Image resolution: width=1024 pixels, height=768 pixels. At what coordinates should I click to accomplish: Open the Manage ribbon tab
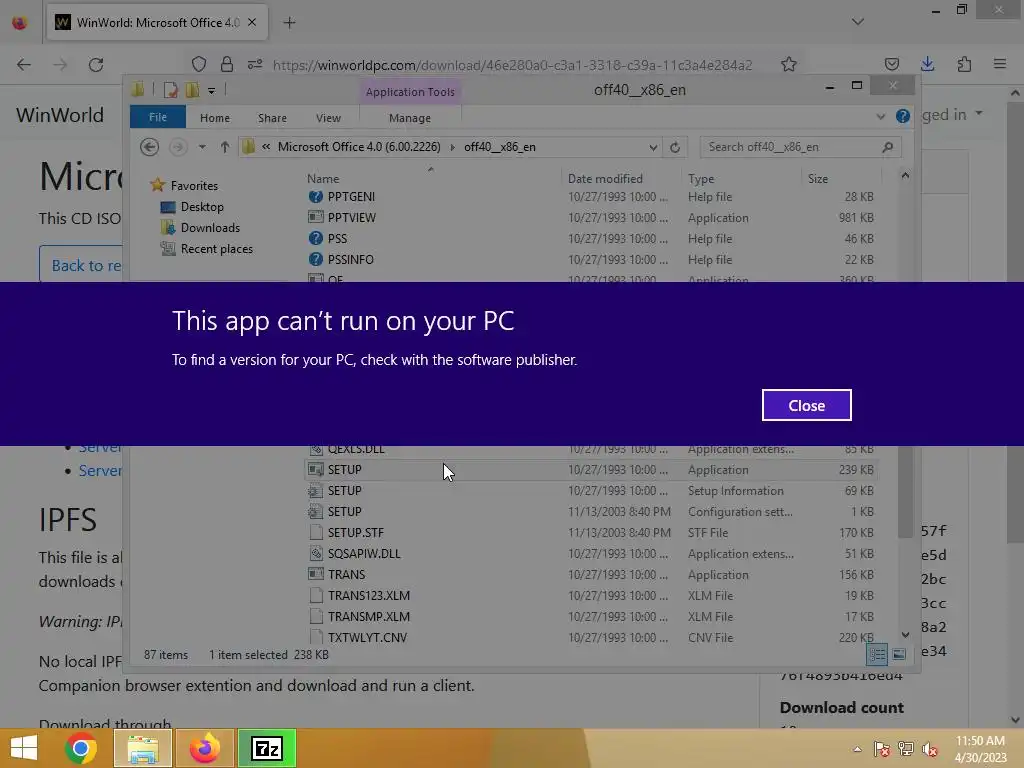click(x=410, y=118)
